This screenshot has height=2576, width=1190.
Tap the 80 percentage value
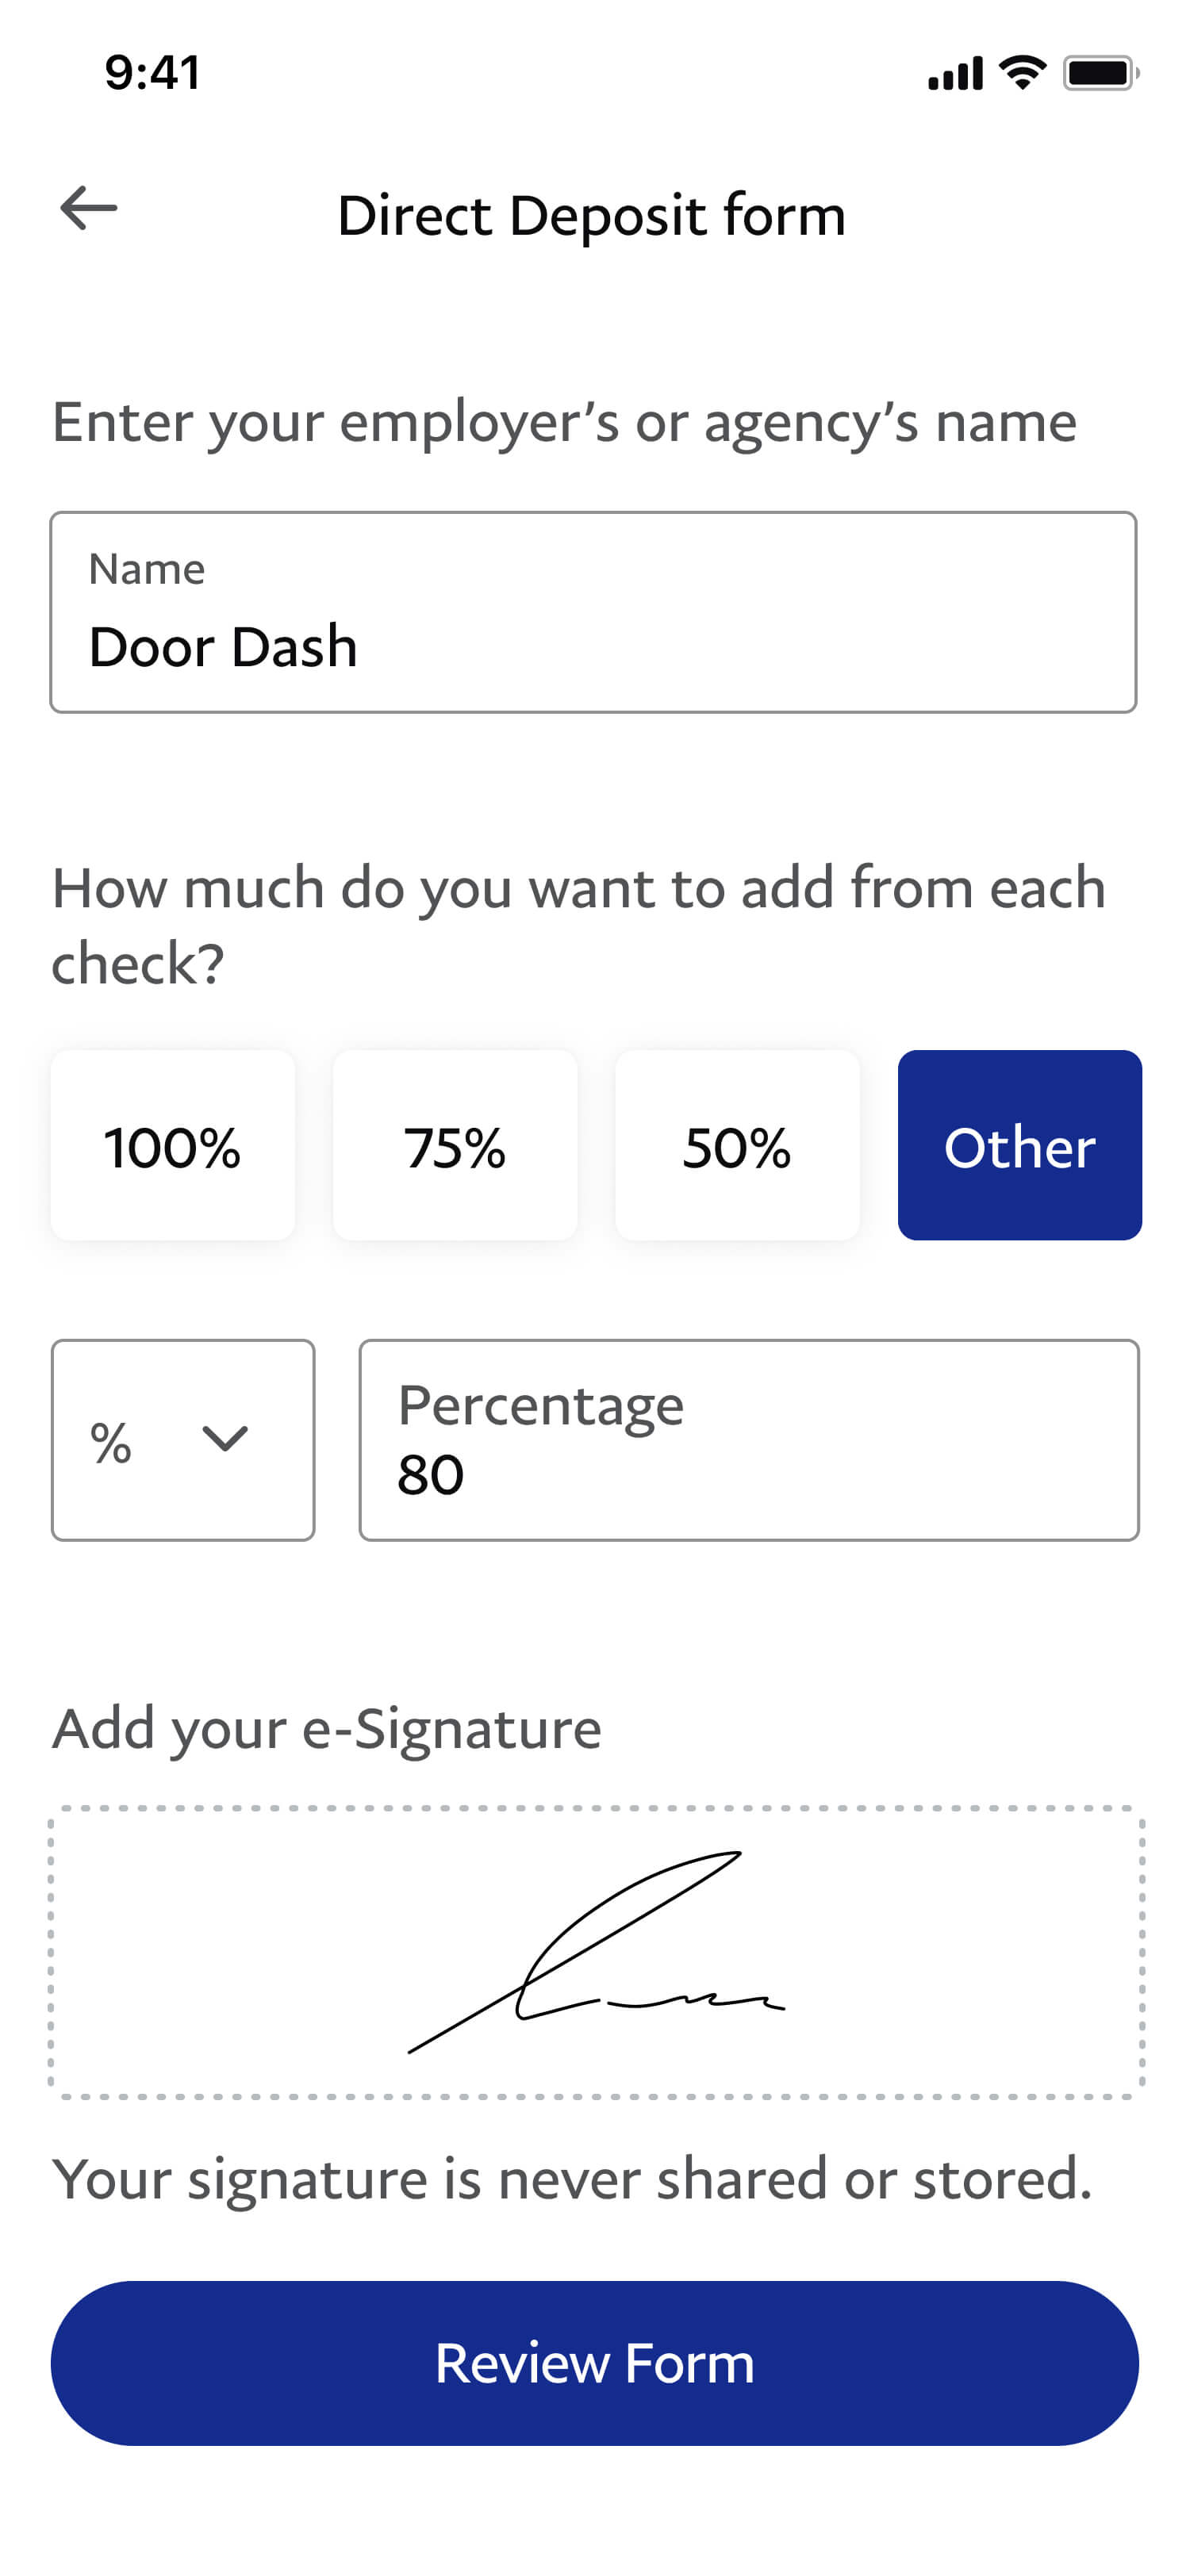click(431, 1475)
